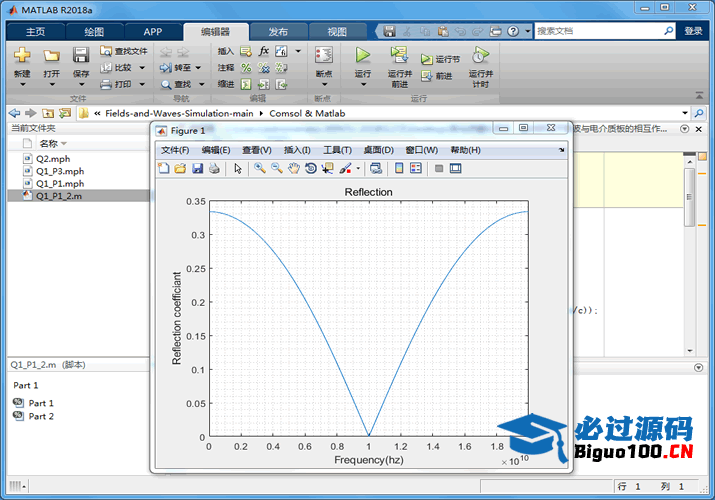This screenshot has width=715, height=500.
Task: Select Q1_P3.mph in the file list
Action: tap(60, 171)
